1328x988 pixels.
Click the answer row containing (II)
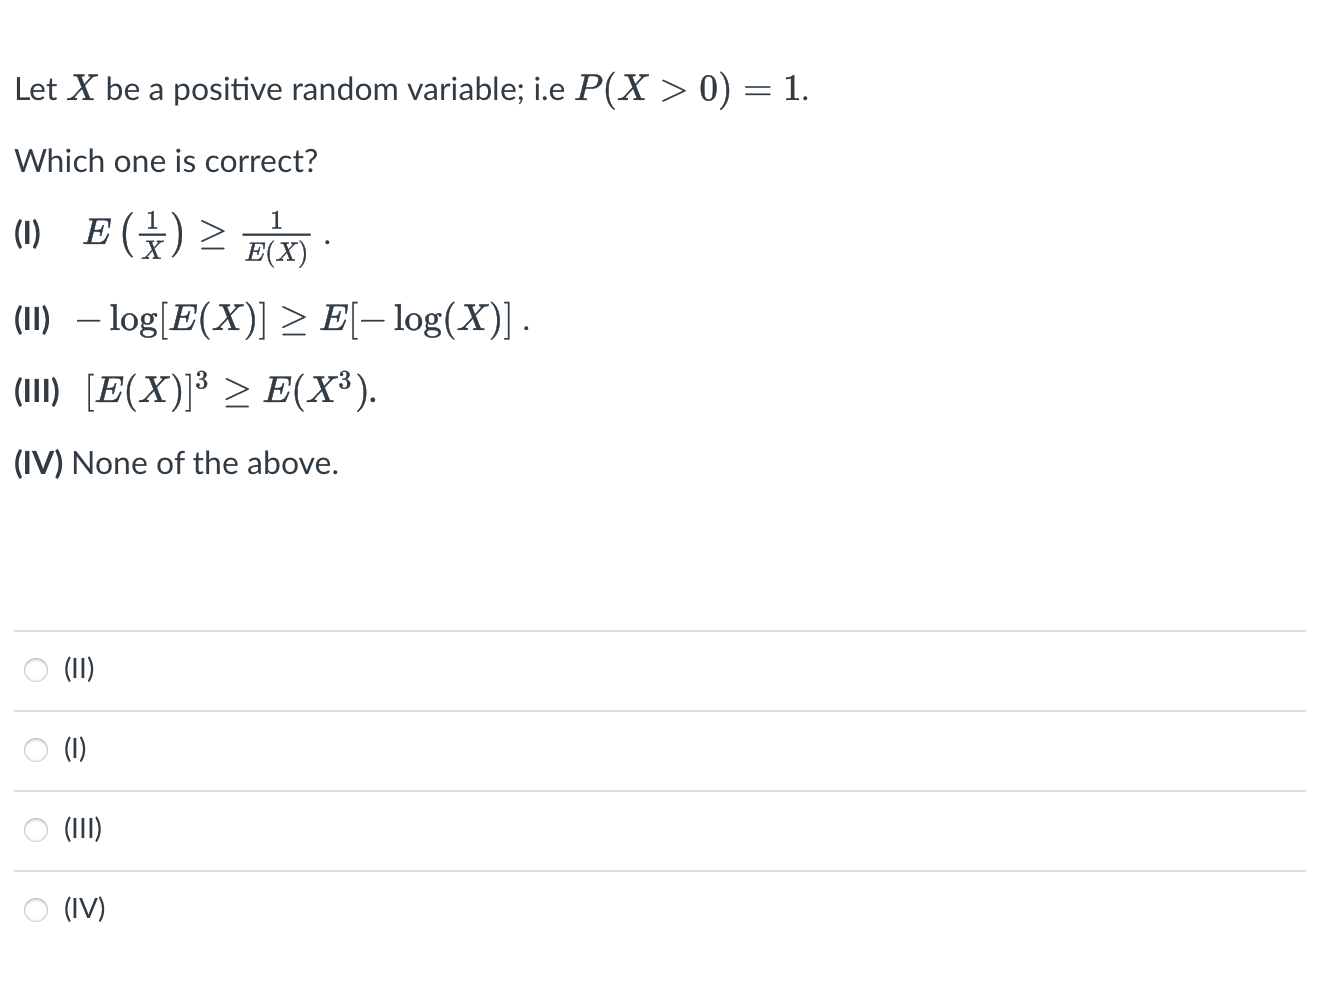click(400, 670)
